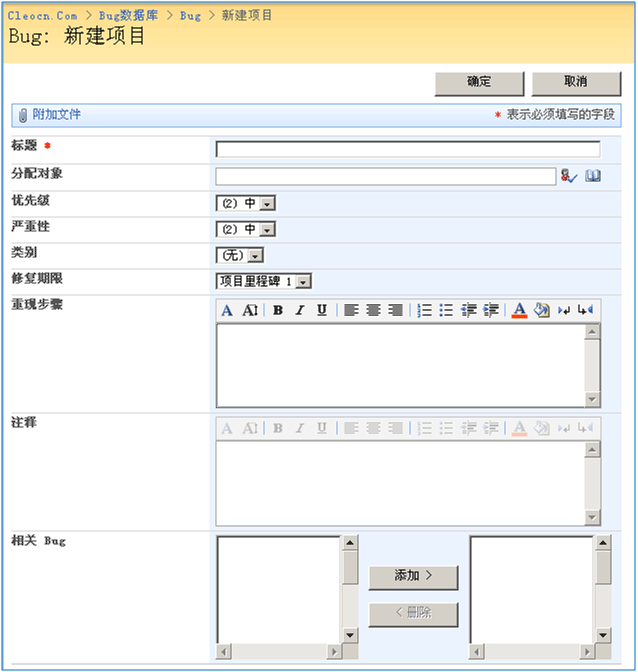638x672 pixels.
Task: Open the 严重性 dropdown
Action: (x=246, y=230)
